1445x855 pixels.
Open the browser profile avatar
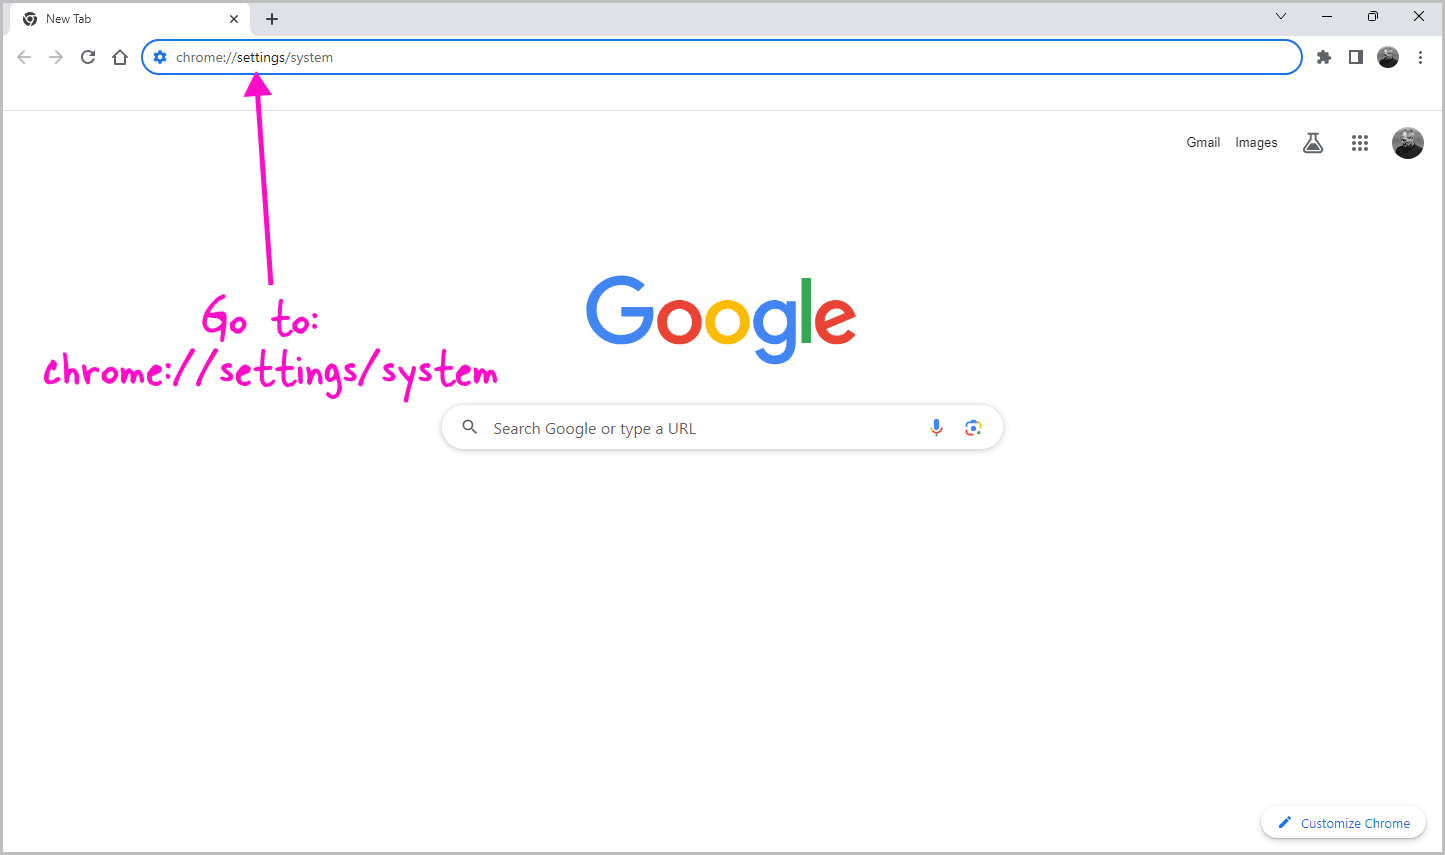coord(1388,57)
